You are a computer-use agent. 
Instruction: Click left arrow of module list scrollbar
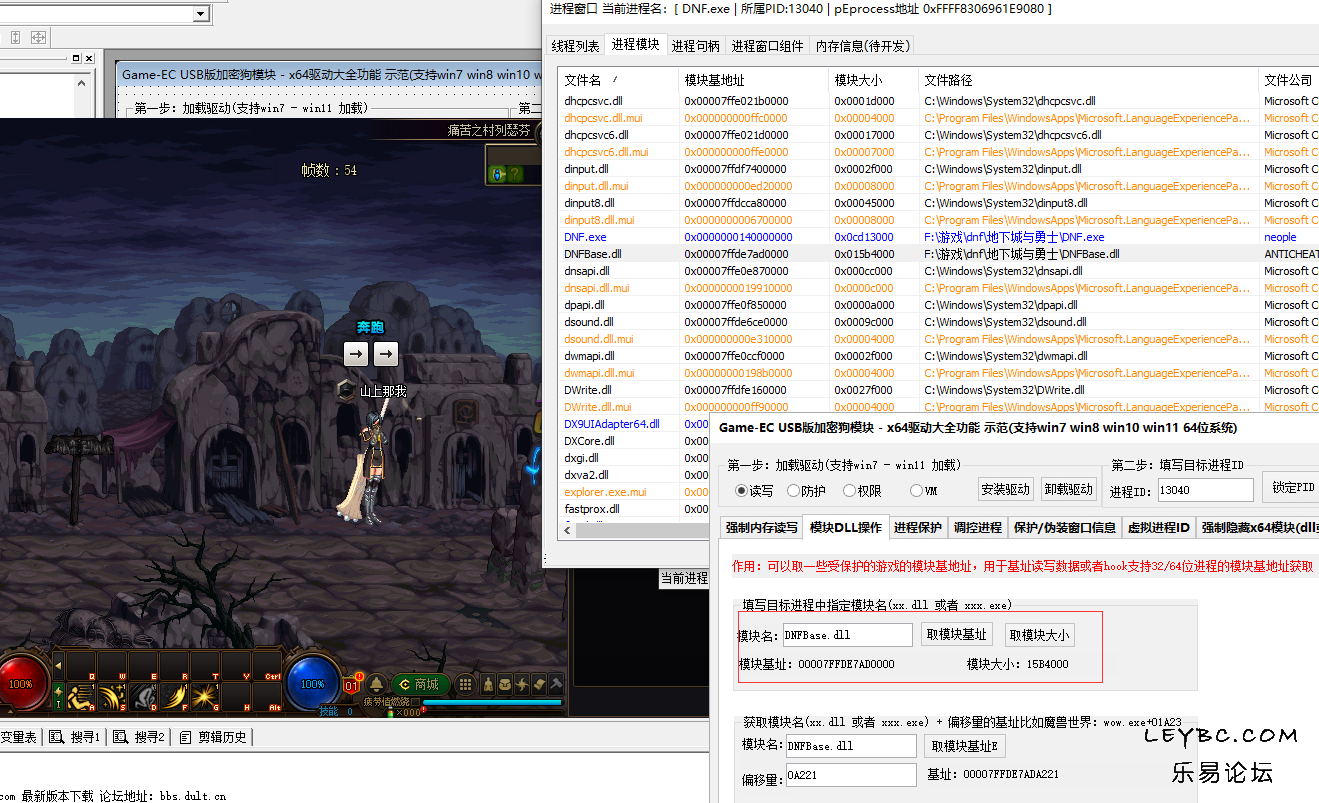(x=567, y=531)
